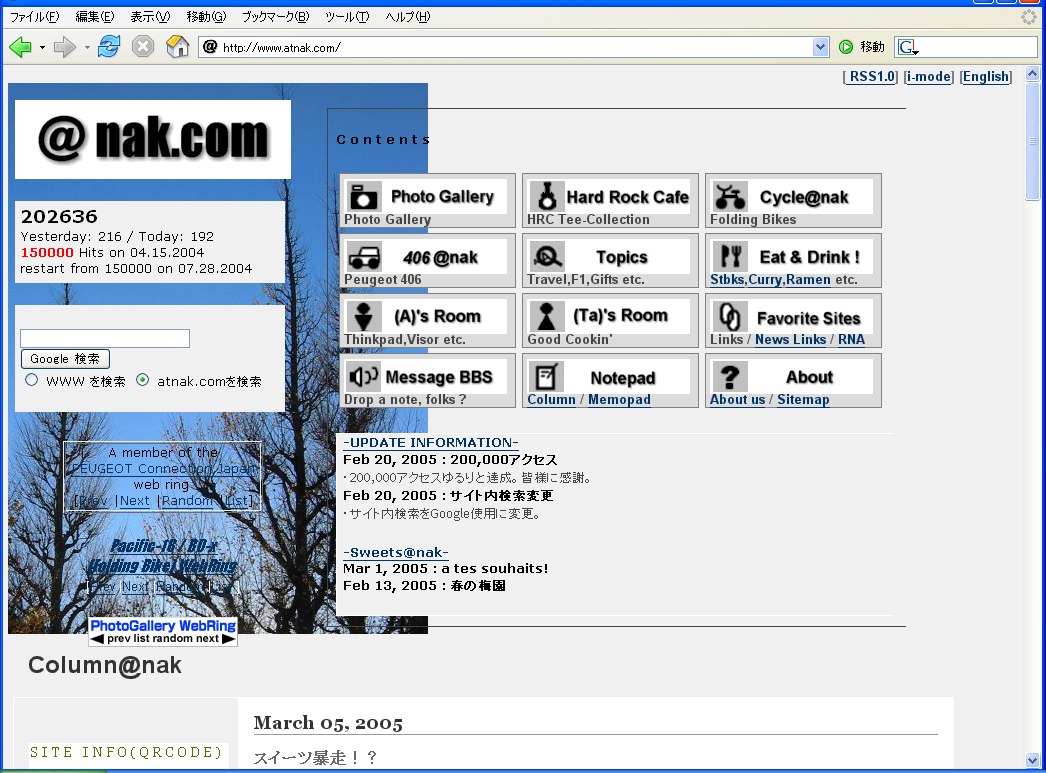The width and height of the screenshot is (1046, 773).
Task: Open the ツール(T) menu
Action: pos(348,17)
